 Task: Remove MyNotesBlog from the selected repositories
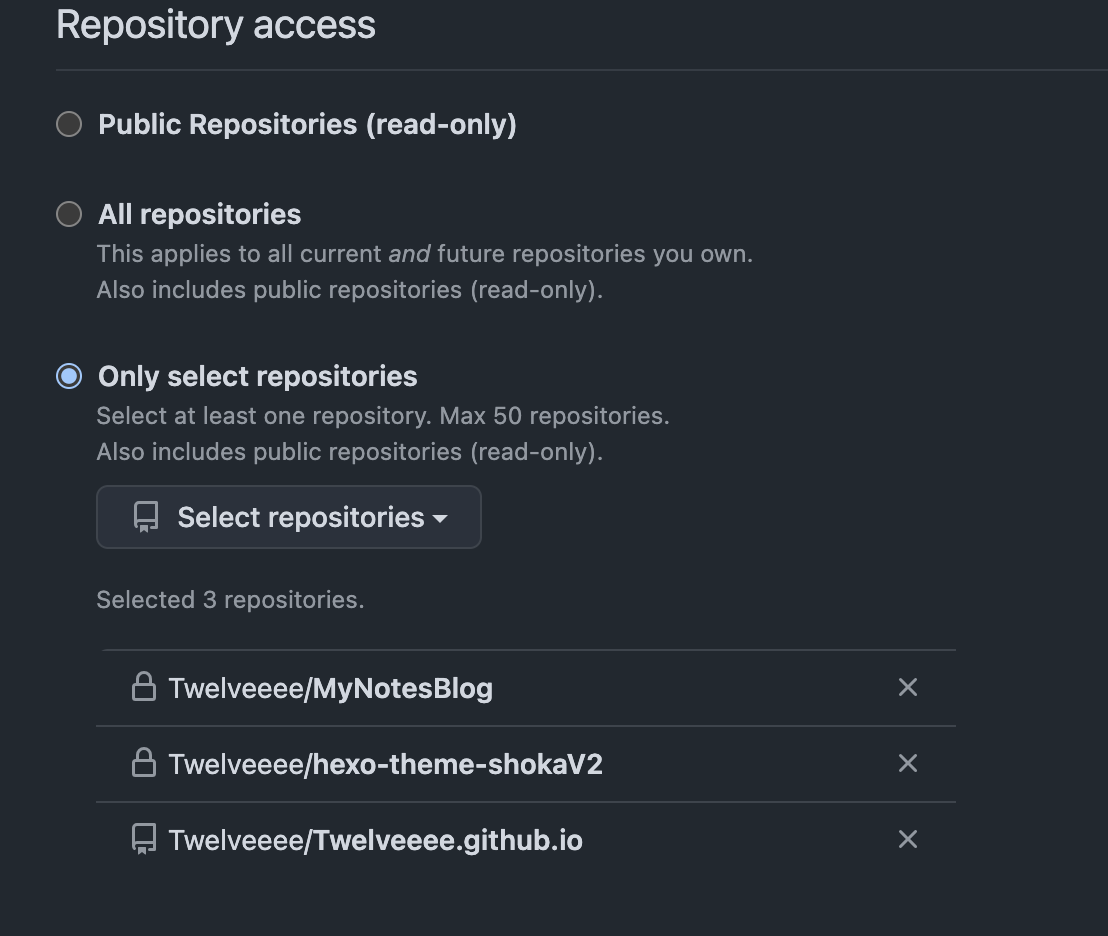coord(908,687)
